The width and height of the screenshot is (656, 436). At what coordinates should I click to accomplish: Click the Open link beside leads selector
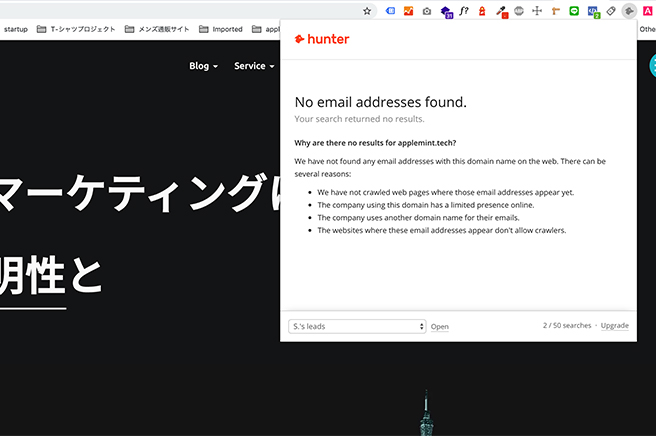point(440,326)
